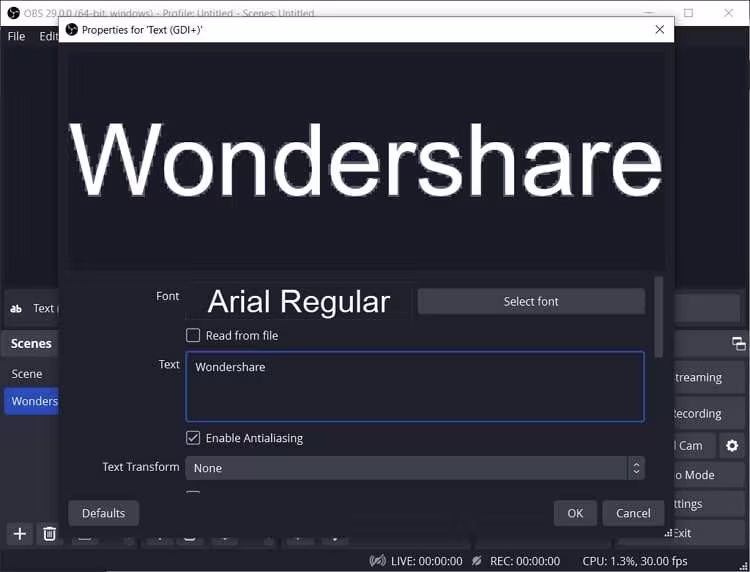
Task: Maximize the OBS main window
Action: pyautogui.click(x=688, y=13)
